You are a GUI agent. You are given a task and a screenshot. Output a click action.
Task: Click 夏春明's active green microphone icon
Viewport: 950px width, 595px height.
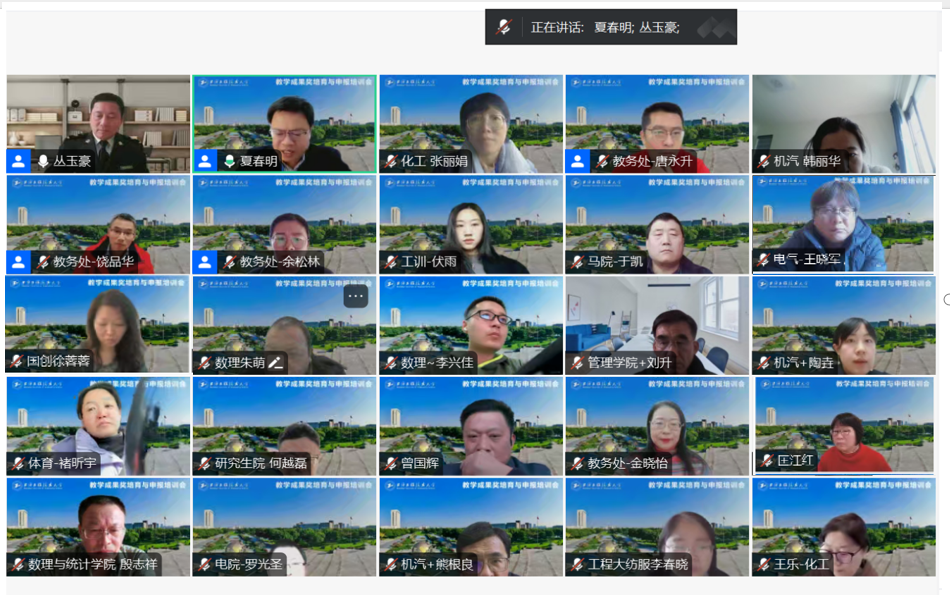tap(229, 161)
